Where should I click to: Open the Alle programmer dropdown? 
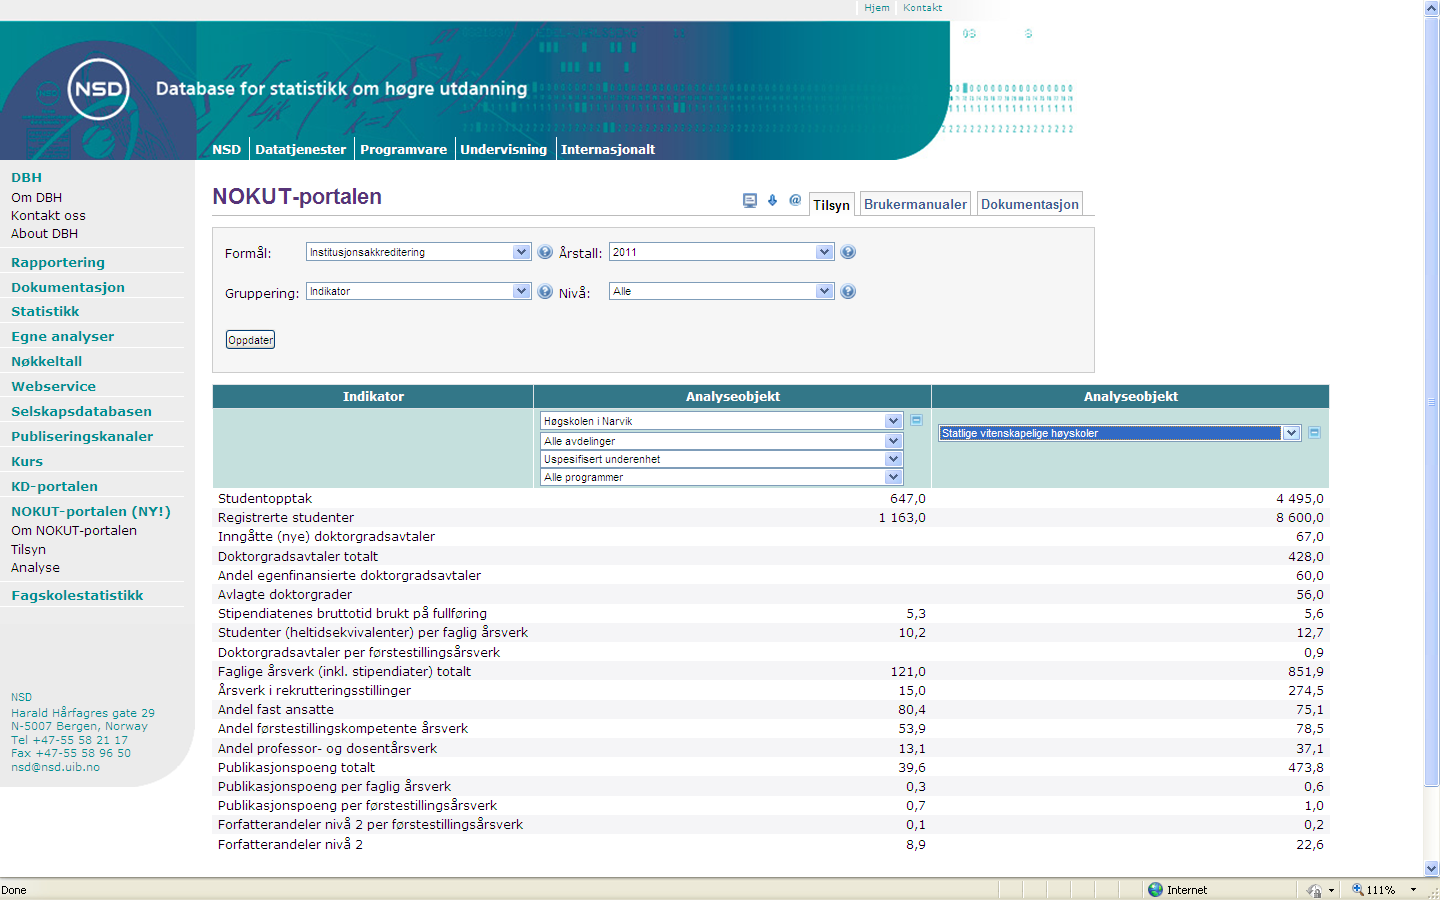(x=721, y=477)
